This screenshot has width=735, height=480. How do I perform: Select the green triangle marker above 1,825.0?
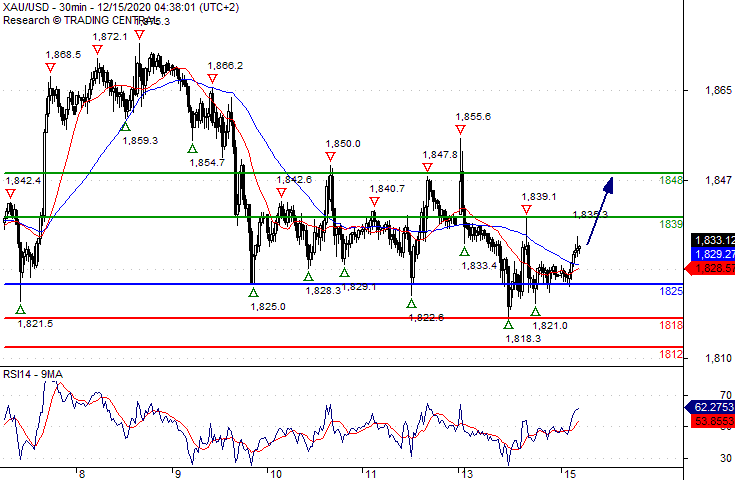coord(253,292)
